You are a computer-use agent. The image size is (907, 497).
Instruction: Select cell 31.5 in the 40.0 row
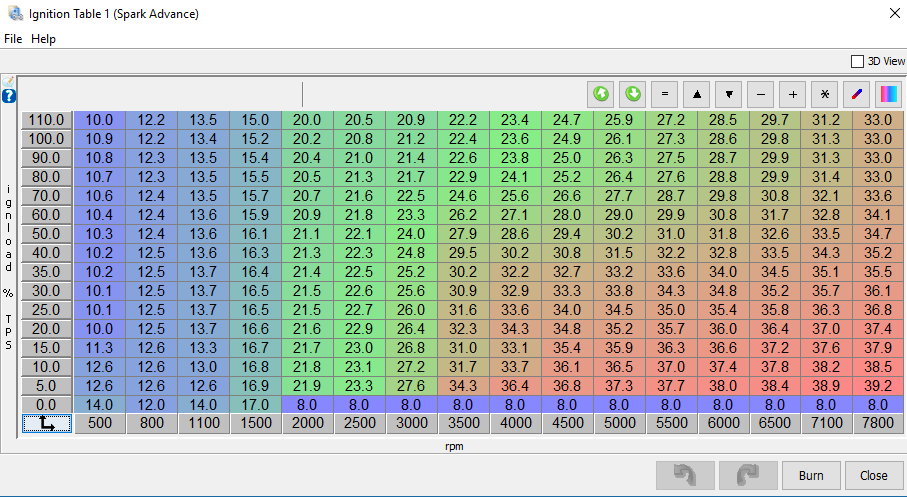619,253
